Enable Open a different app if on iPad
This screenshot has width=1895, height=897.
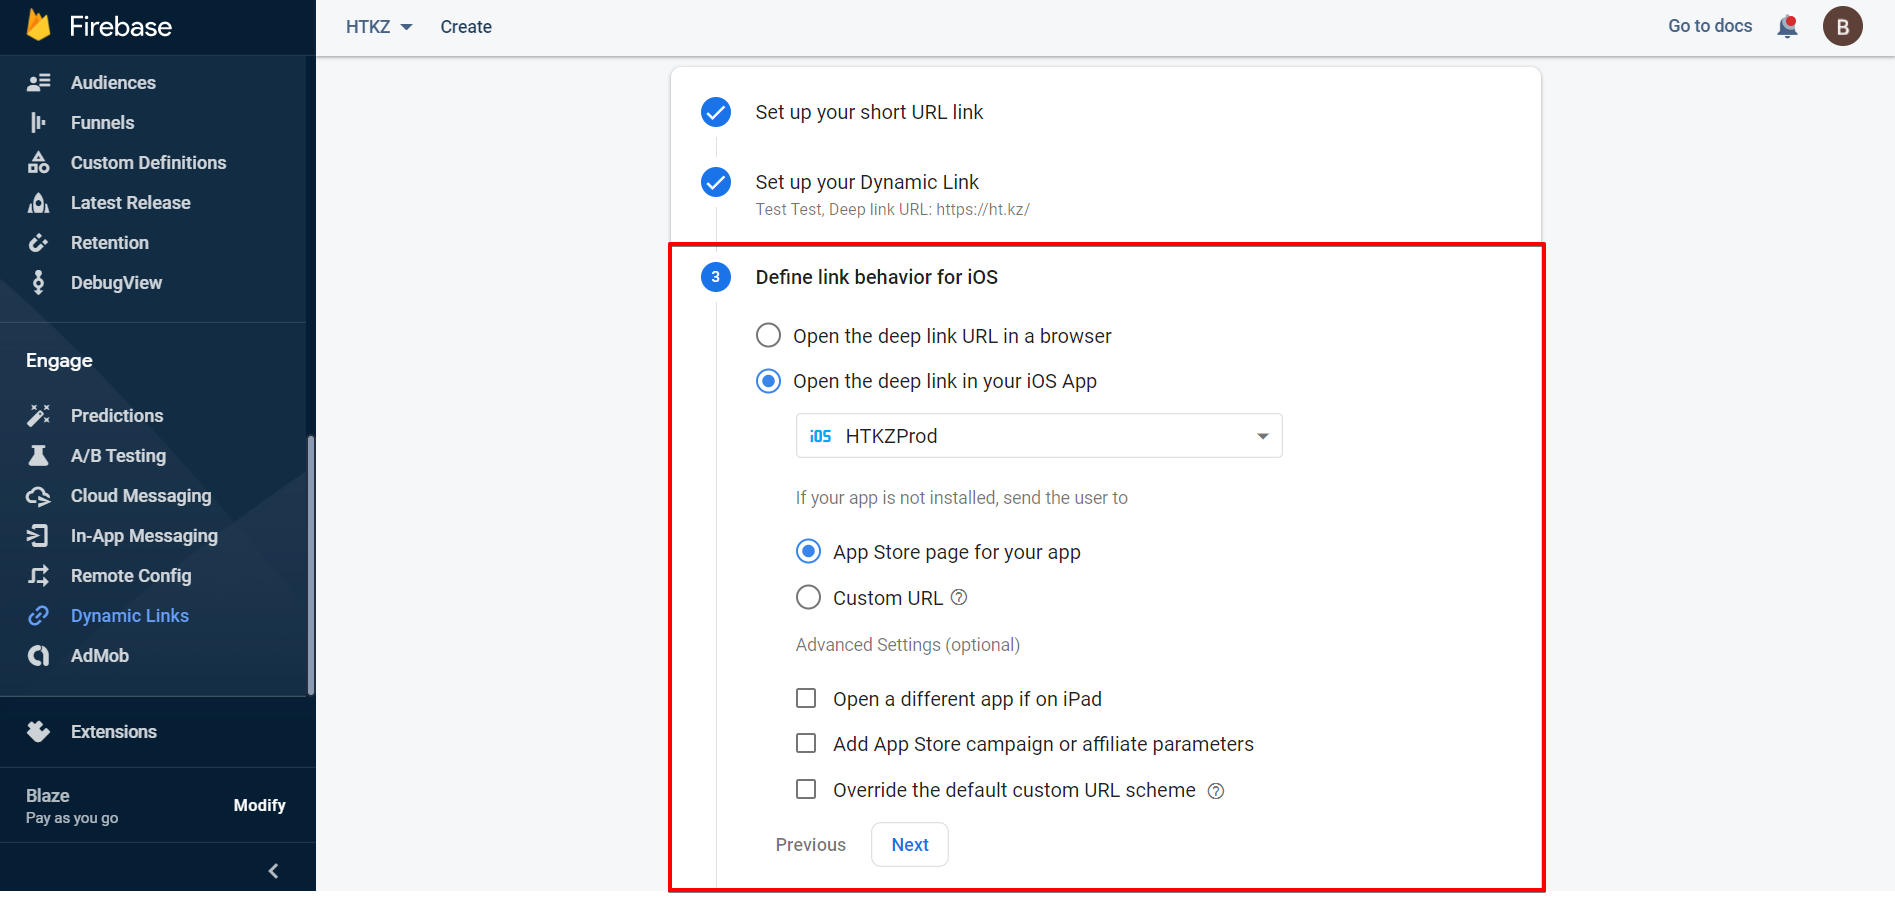coord(806,699)
